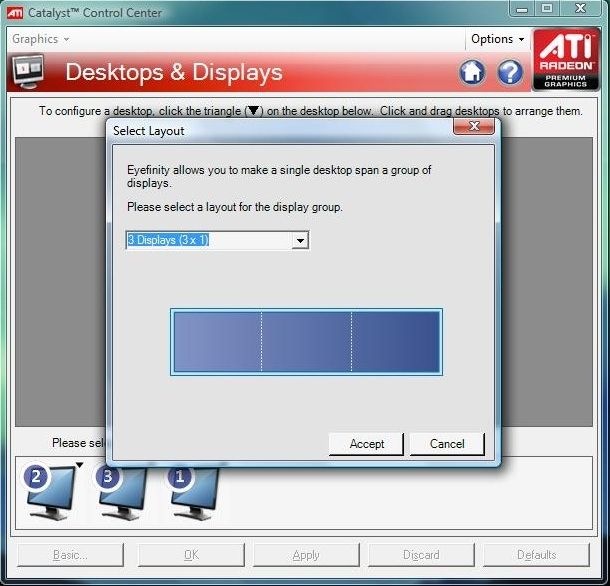This screenshot has width=610, height=586.
Task: Click the Desktops & Displays monitor icon
Action: pos(28,72)
